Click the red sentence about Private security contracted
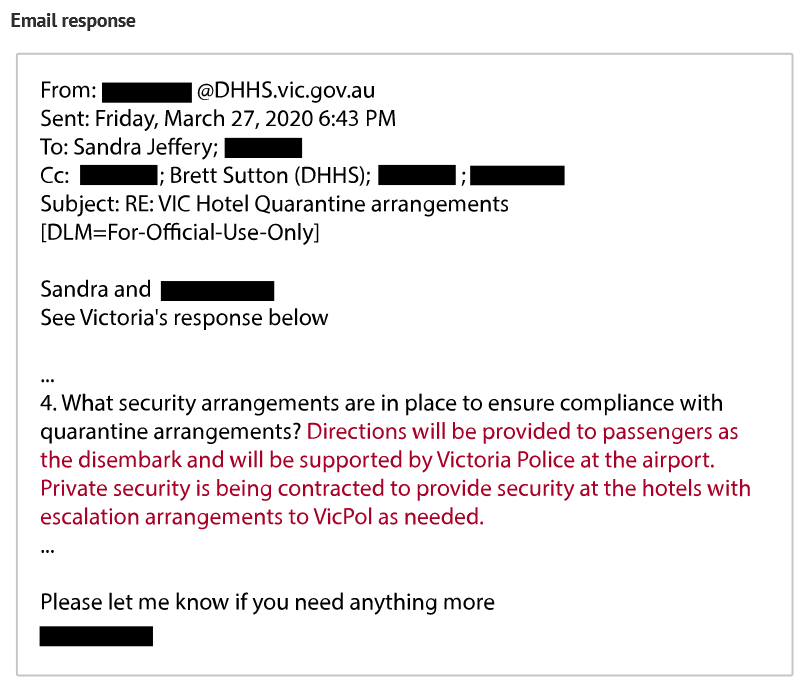 [395, 490]
